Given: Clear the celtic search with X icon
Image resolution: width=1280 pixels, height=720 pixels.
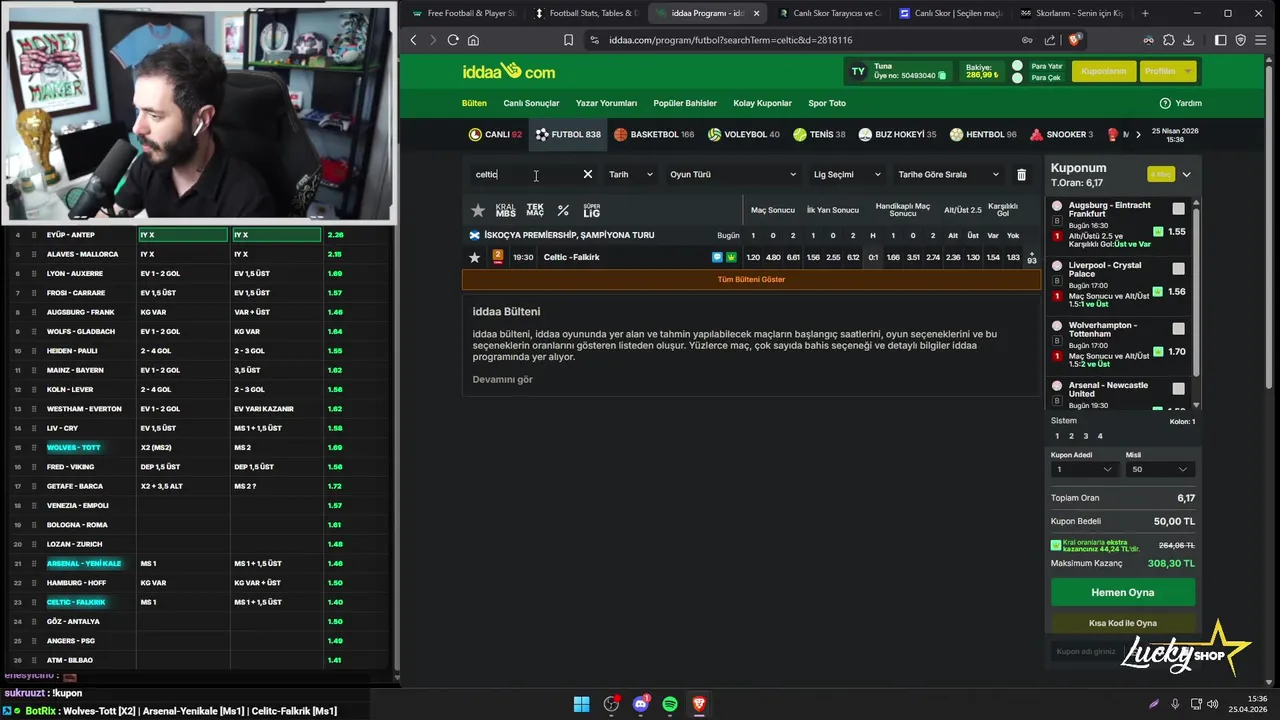Looking at the screenshot, I should [588, 174].
